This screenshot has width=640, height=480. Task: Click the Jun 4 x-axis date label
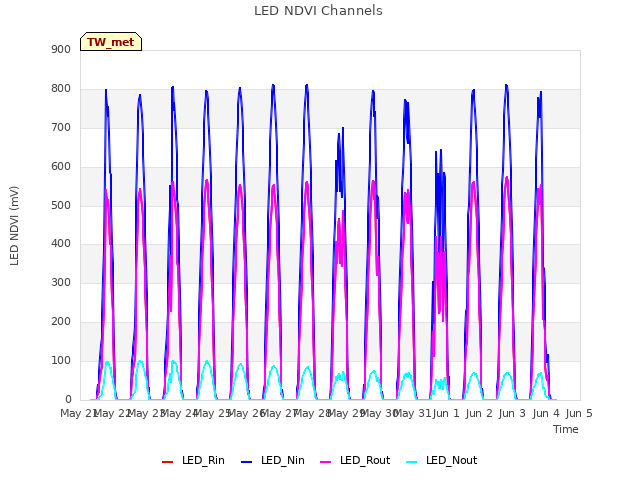(546, 413)
